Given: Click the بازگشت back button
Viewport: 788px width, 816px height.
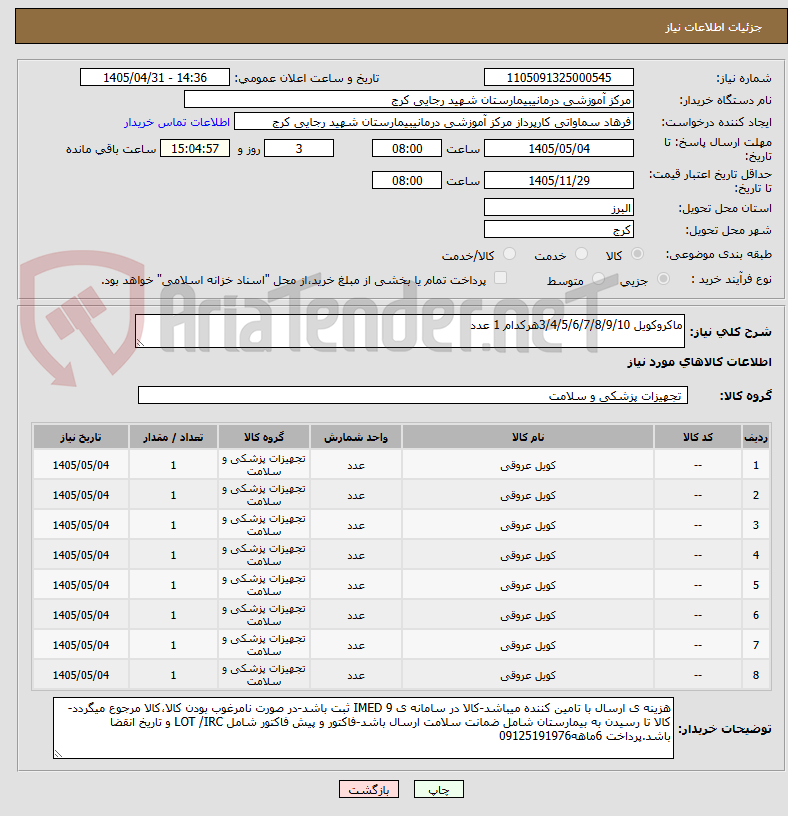Looking at the screenshot, I should 368,789.
